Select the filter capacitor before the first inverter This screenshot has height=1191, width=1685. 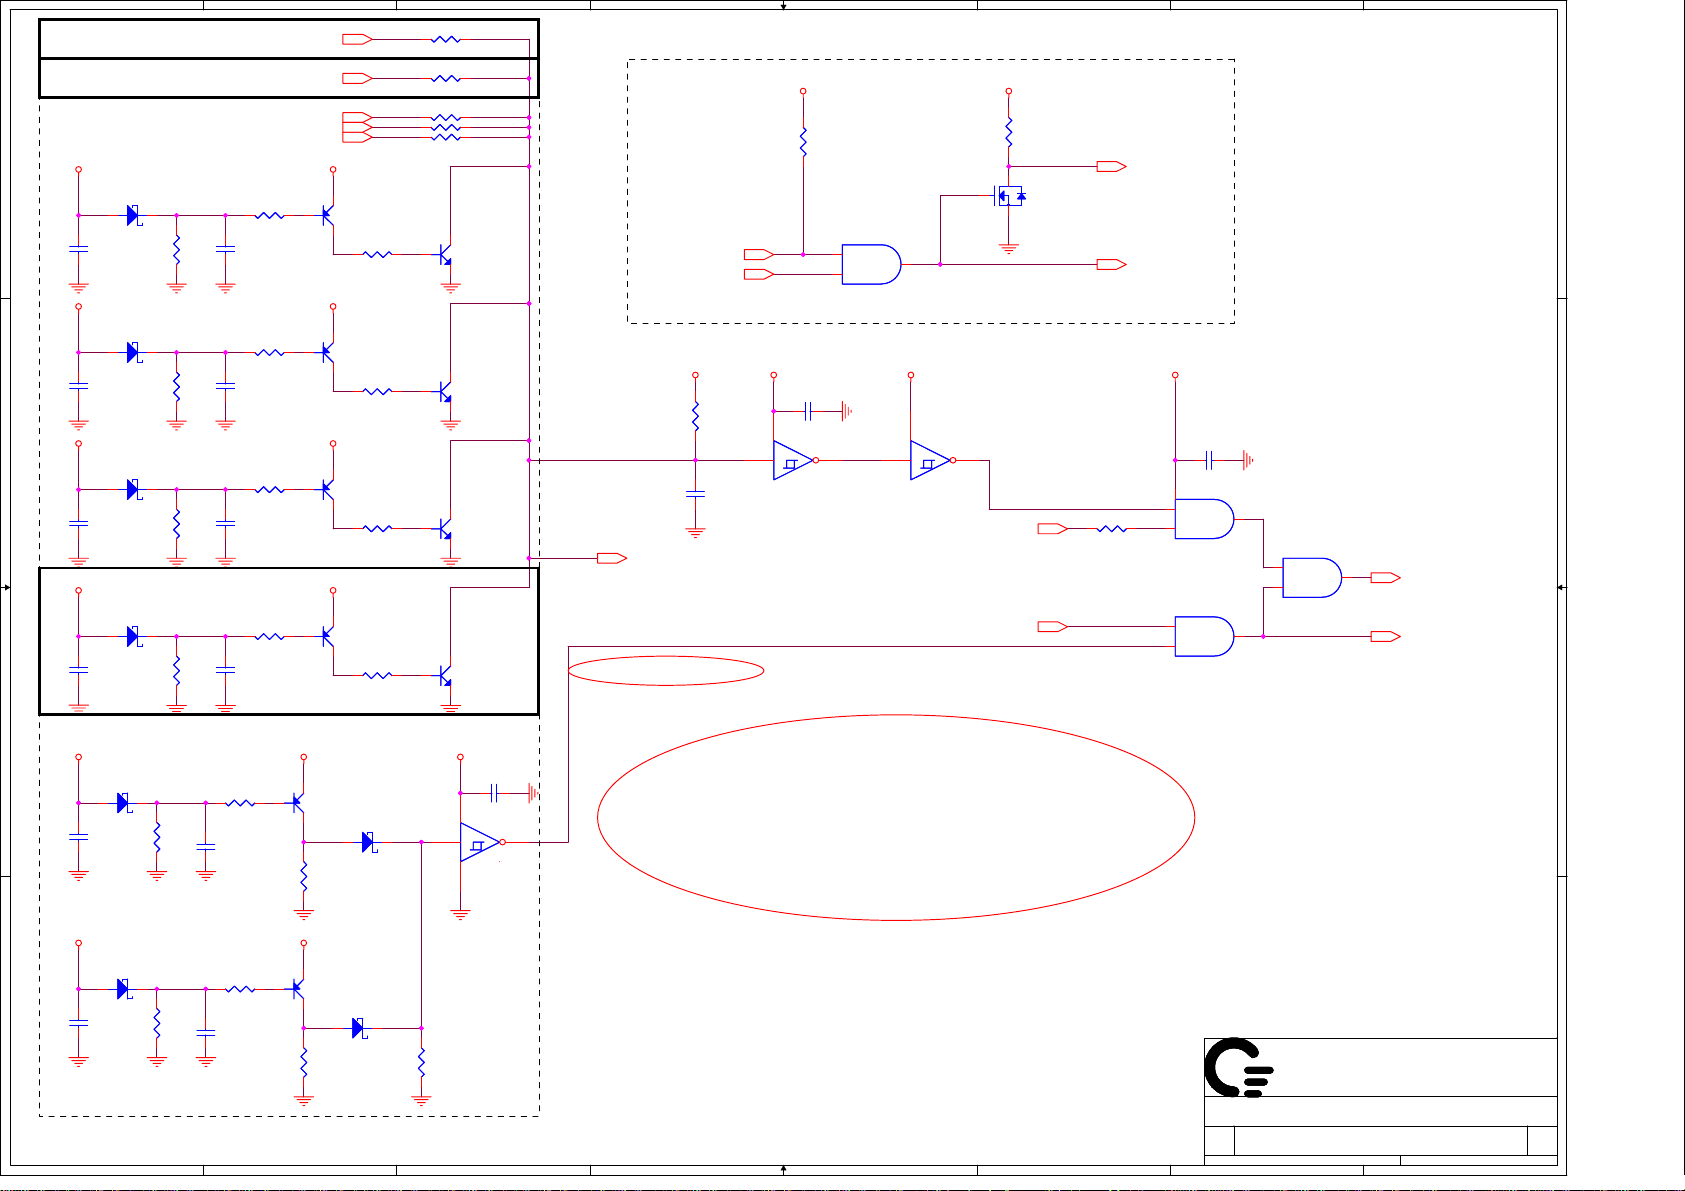pyautogui.click(x=696, y=494)
